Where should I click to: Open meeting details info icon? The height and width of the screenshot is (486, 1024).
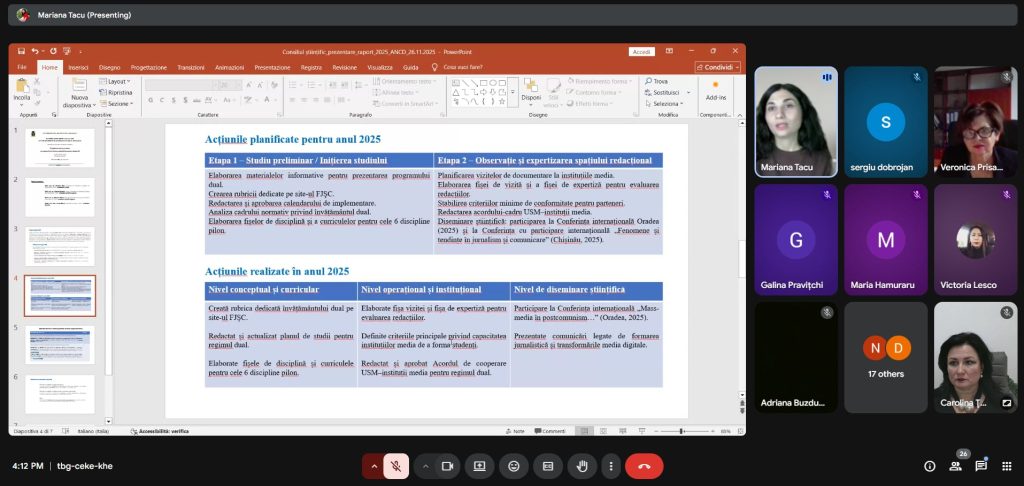pyautogui.click(x=929, y=466)
